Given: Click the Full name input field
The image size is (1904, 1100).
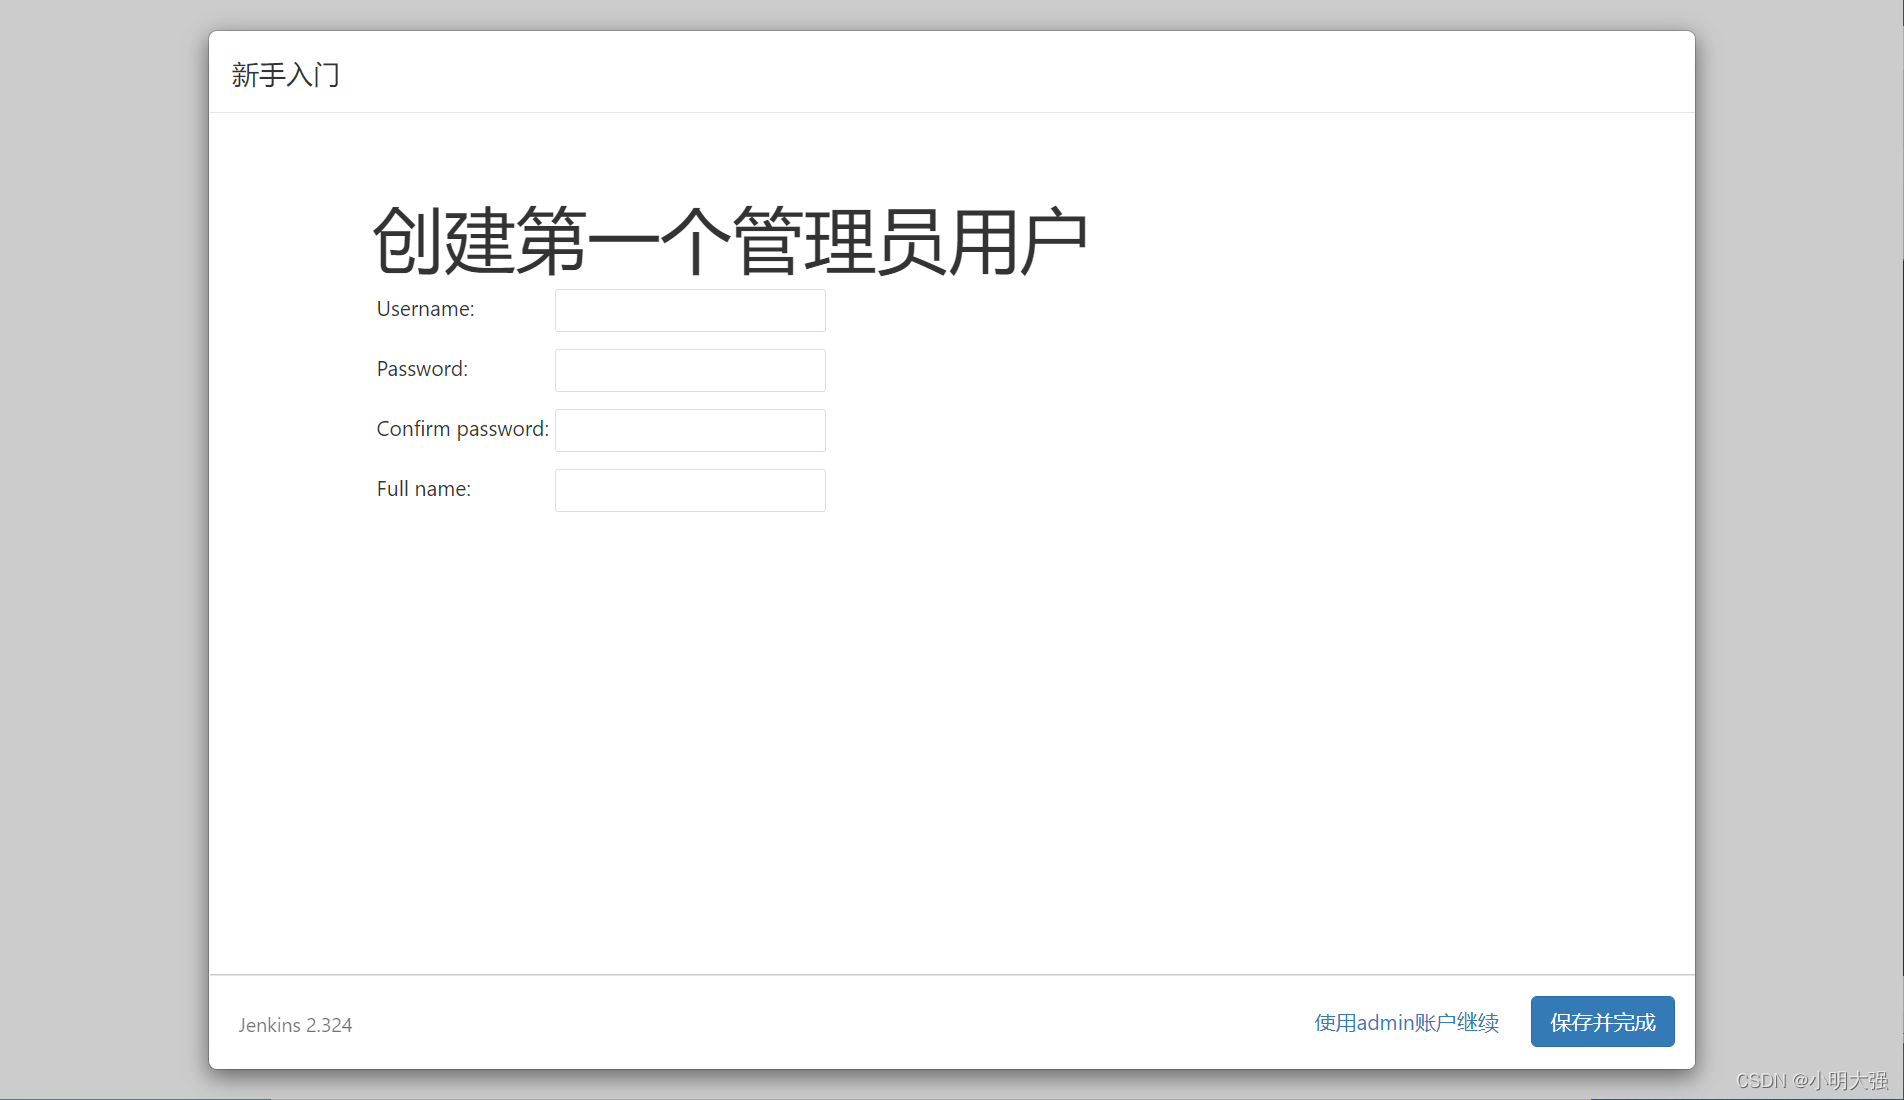Looking at the screenshot, I should click(x=689, y=490).
